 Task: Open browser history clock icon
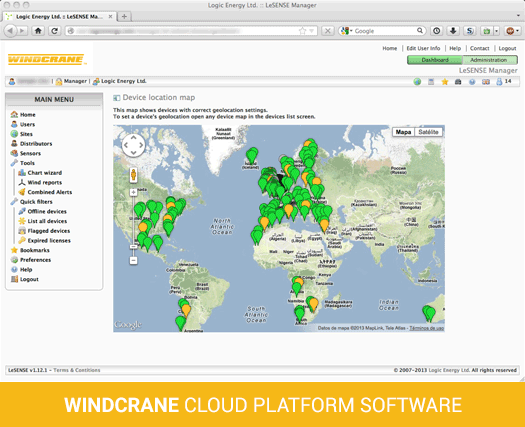click(437, 31)
